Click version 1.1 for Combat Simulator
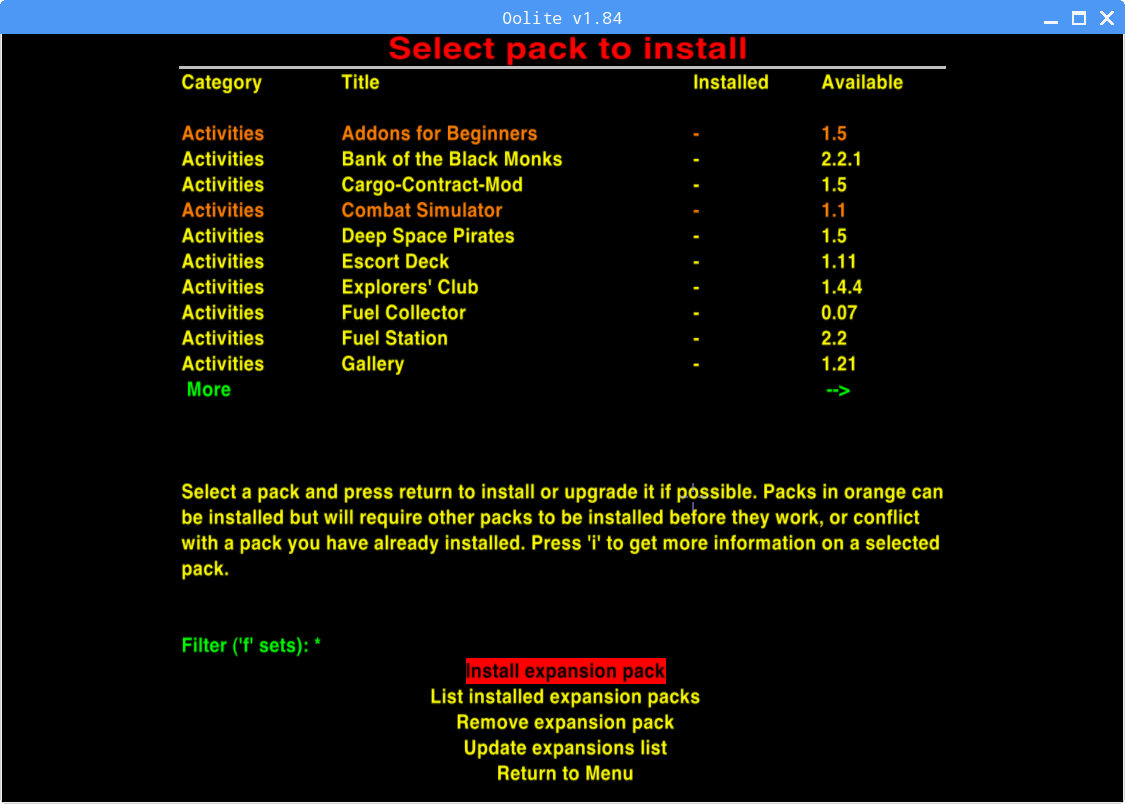The height and width of the screenshot is (804, 1125). click(x=833, y=210)
